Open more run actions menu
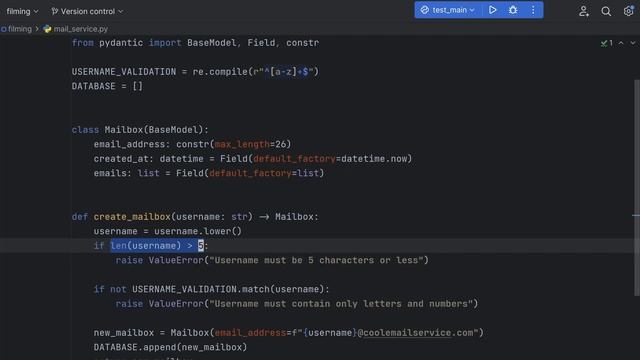Image resolution: width=640 pixels, height=360 pixels. click(533, 10)
